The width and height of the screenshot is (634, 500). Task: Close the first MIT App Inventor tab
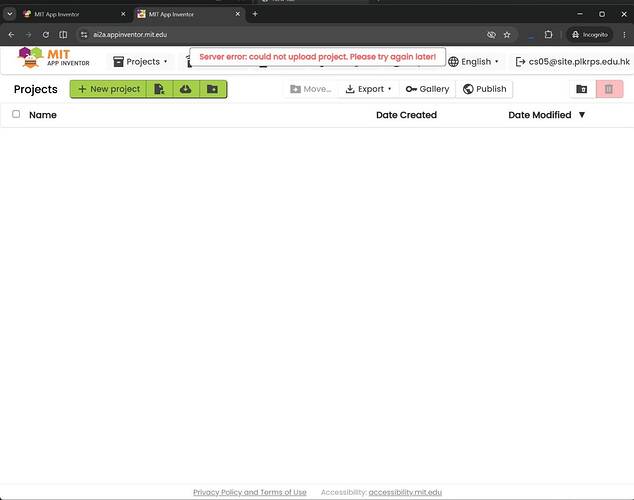tap(123, 14)
